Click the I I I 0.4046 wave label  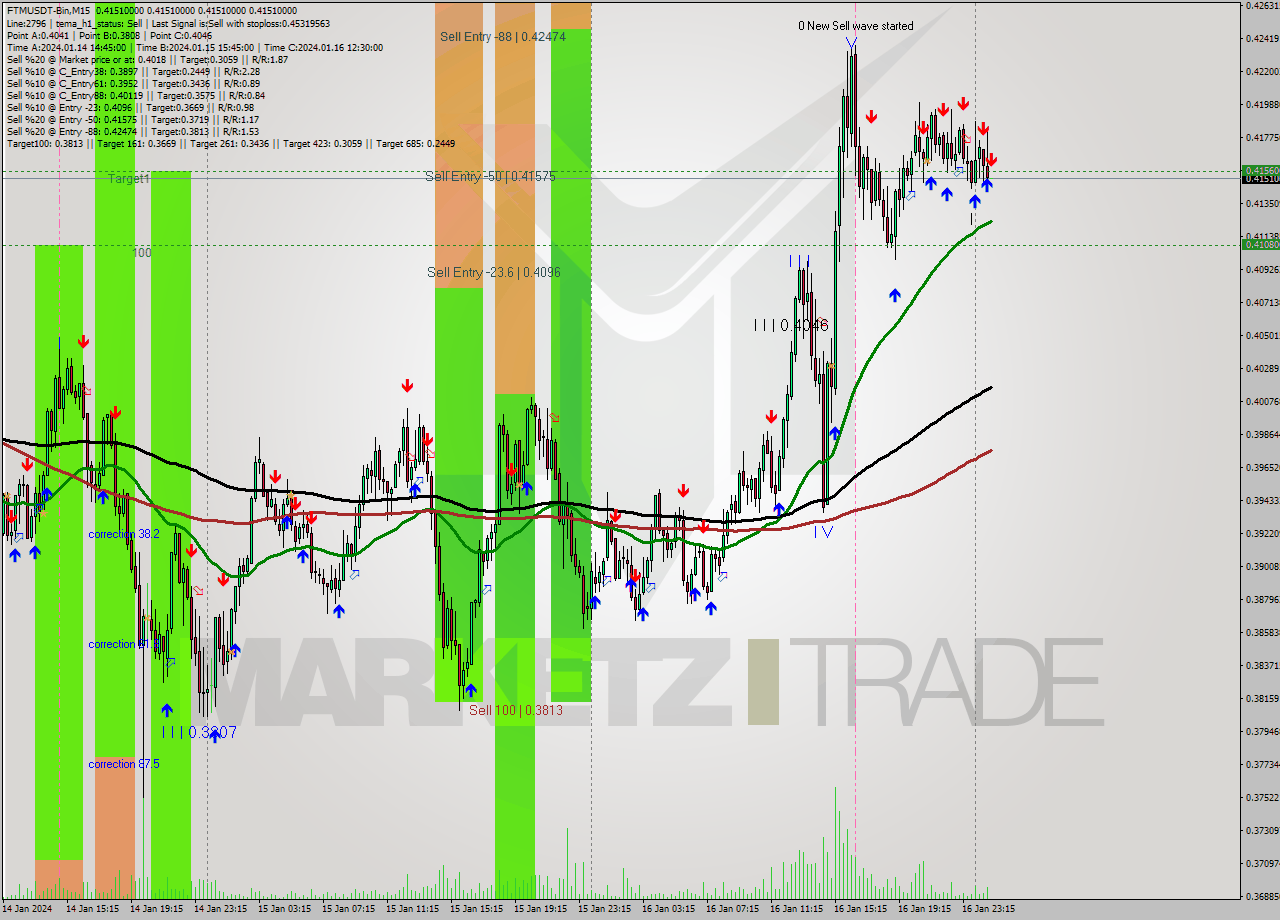click(x=791, y=326)
